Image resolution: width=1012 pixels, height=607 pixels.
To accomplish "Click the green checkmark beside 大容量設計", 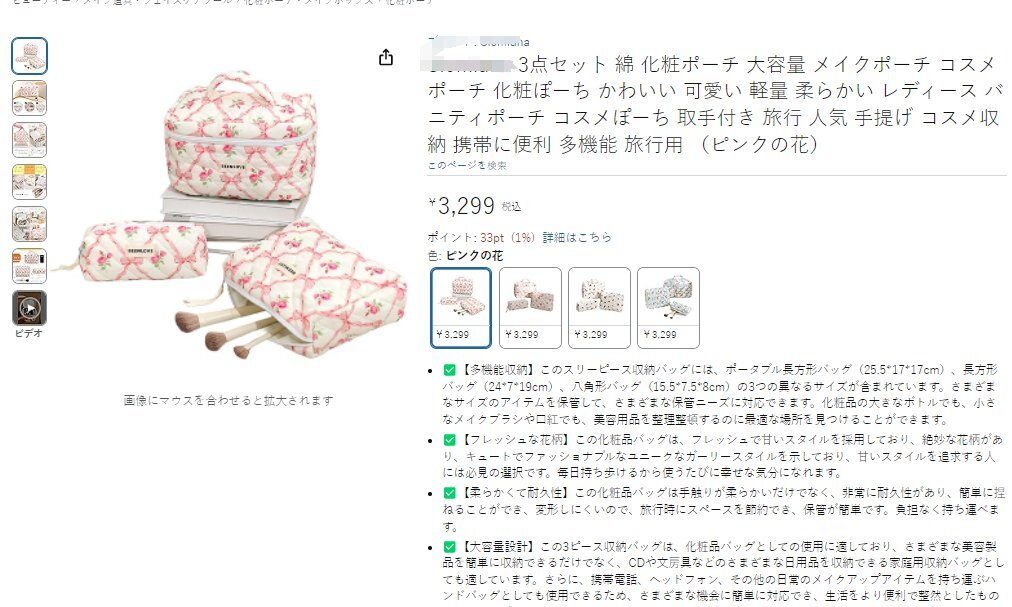I will click(450, 546).
